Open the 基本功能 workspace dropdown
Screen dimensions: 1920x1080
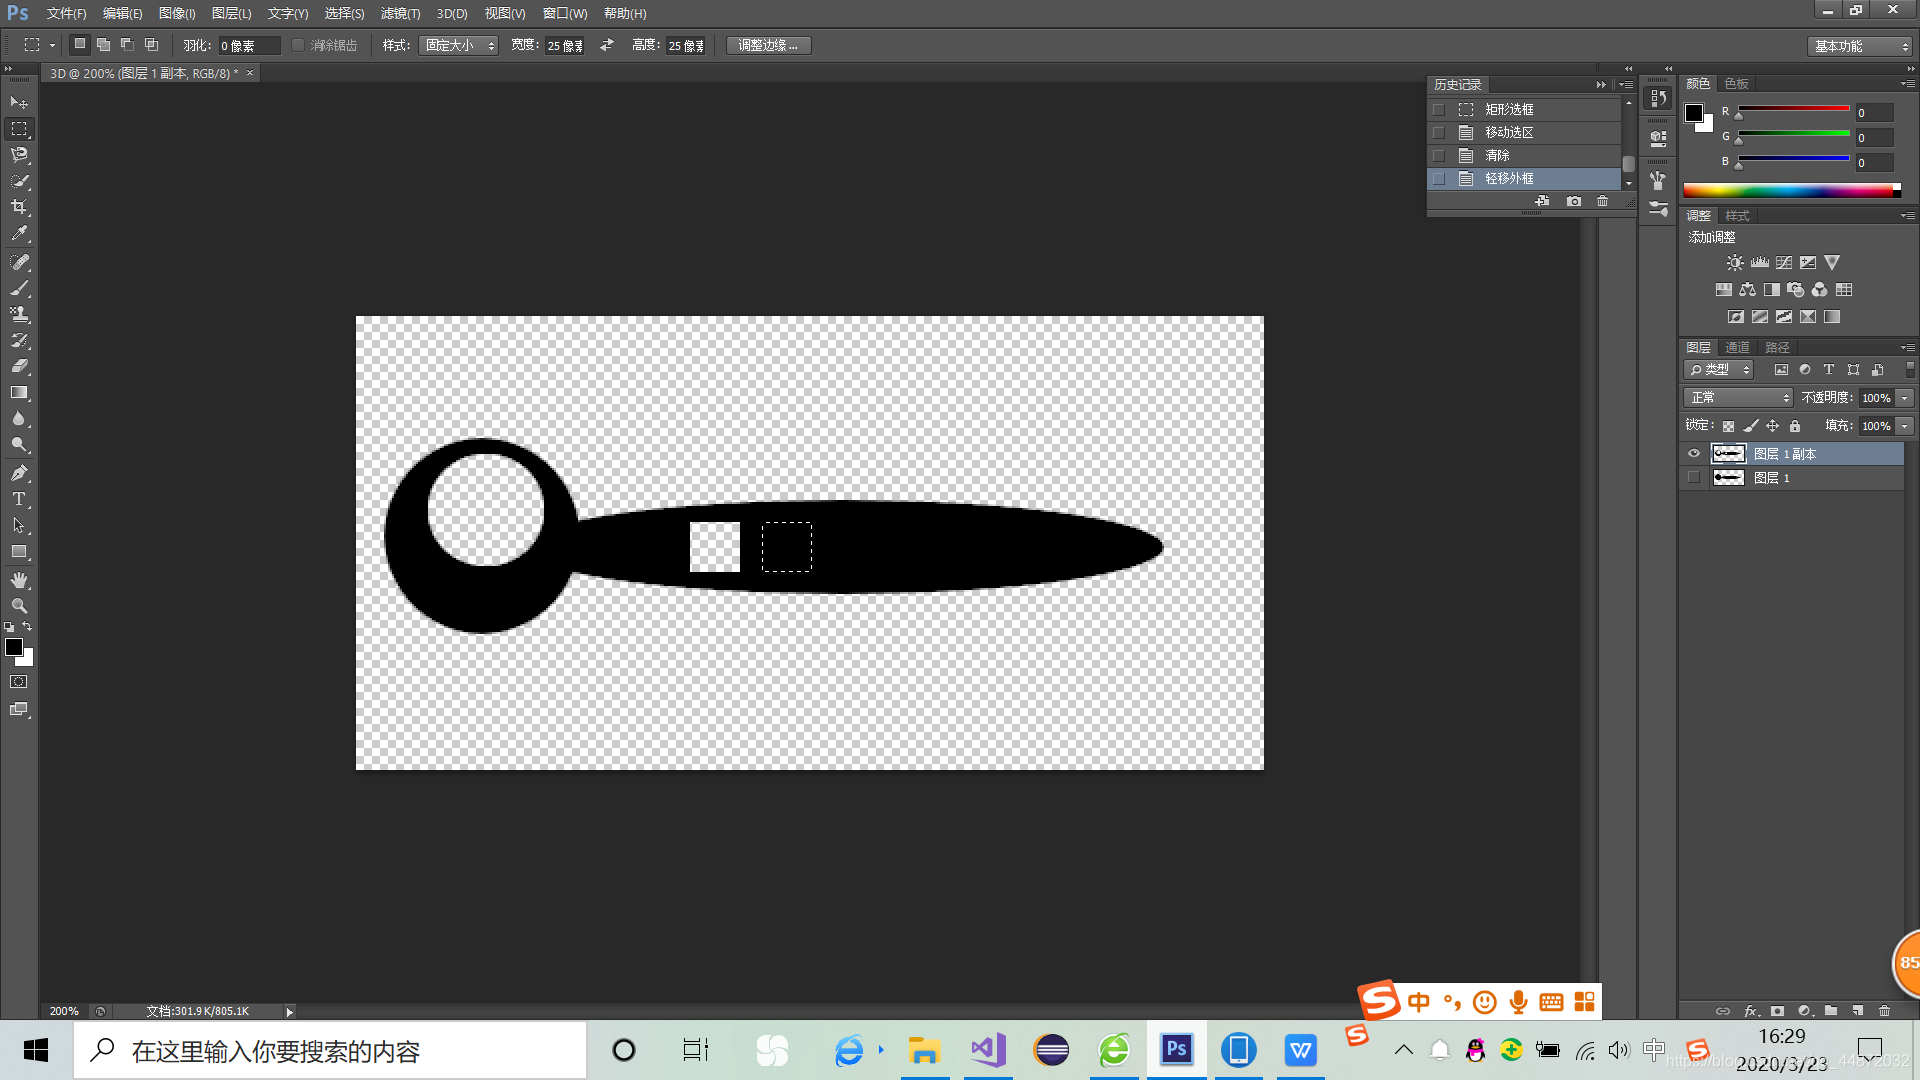point(1860,46)
